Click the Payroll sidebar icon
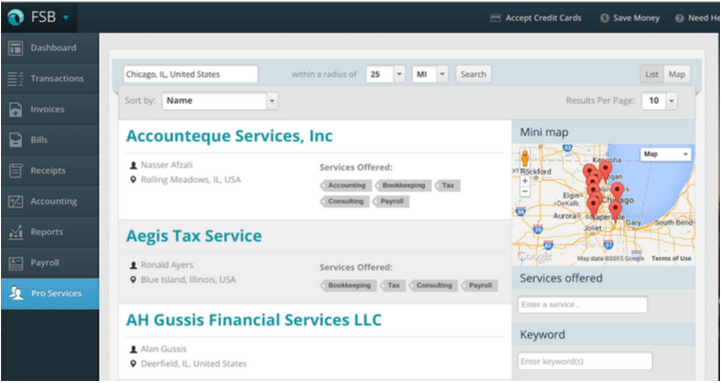The image size is (722, 383). [x=16, y=263]
